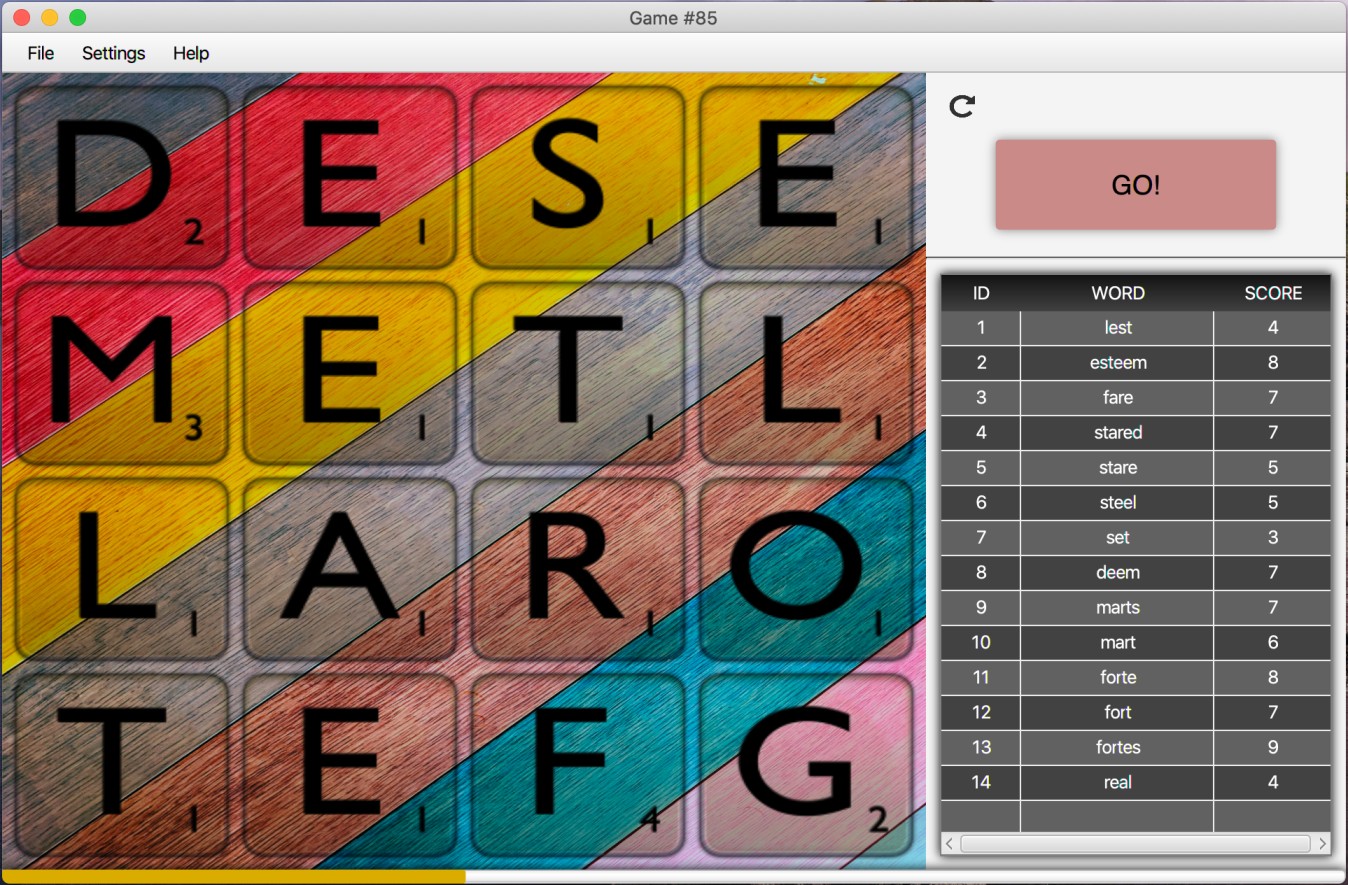This screenshot has width=1348, height=885.
Task: Click the refresh icon to reset the board
Action: click(961, 105)
